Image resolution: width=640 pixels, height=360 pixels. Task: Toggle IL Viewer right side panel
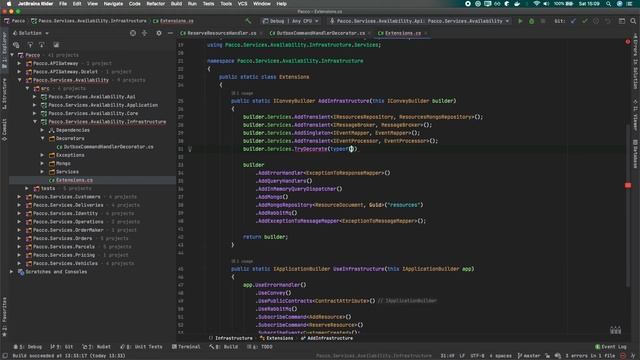pyautogui.click(x=636, y=116)
